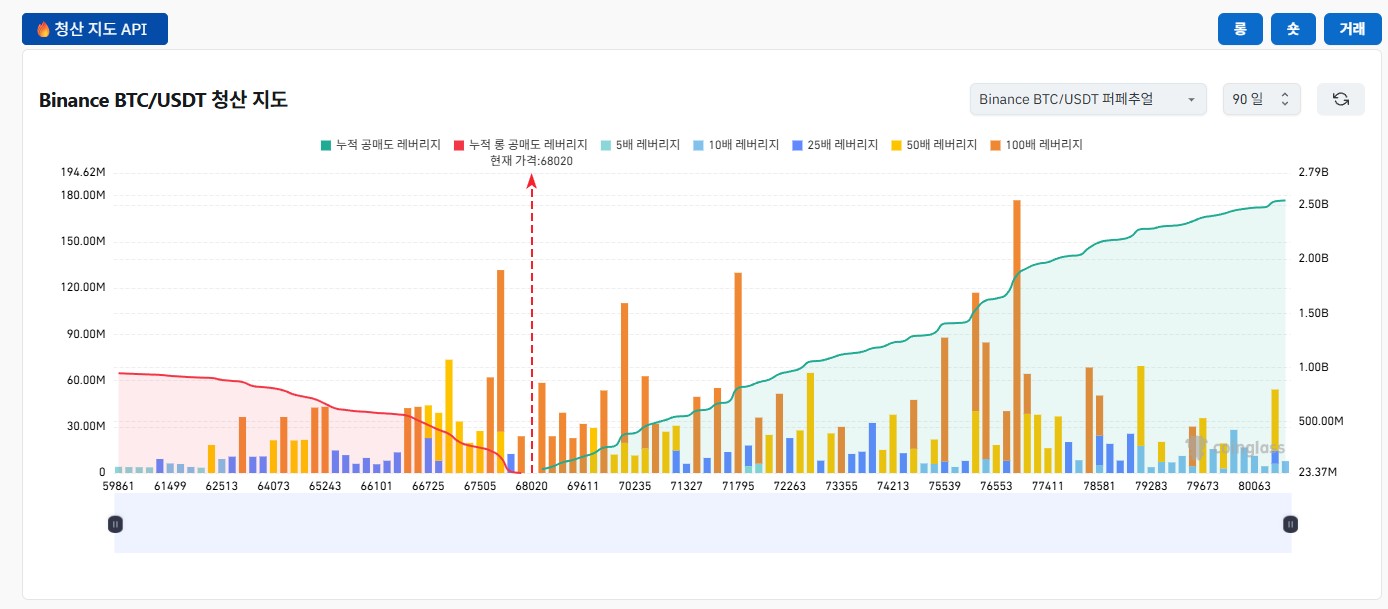Viewport: 1388px width, 609px height.
Task: Click the 1.50B right axis value
Action: (x=1313, y=313)
